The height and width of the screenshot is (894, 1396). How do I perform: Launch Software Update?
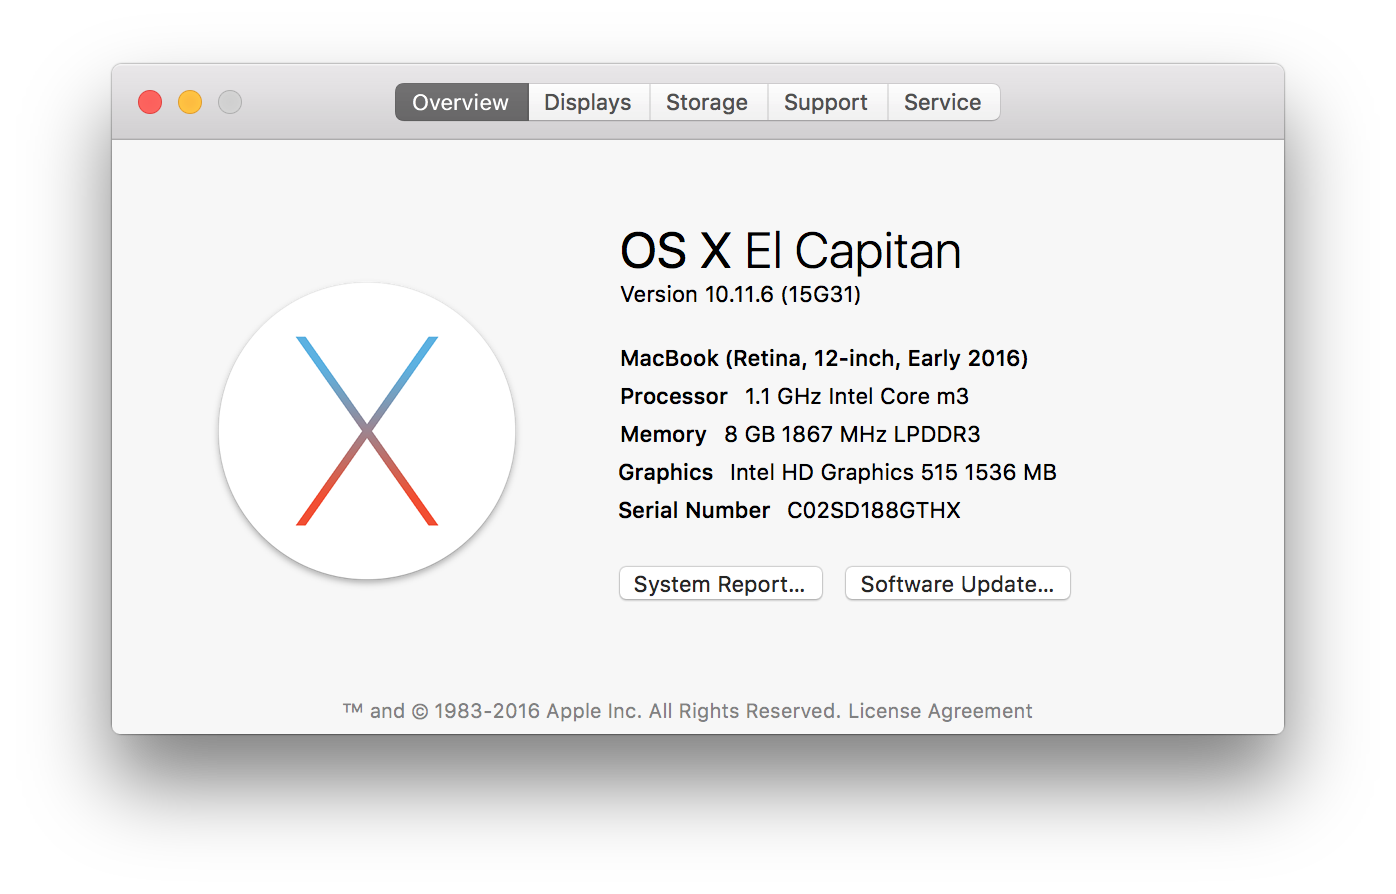958,584
